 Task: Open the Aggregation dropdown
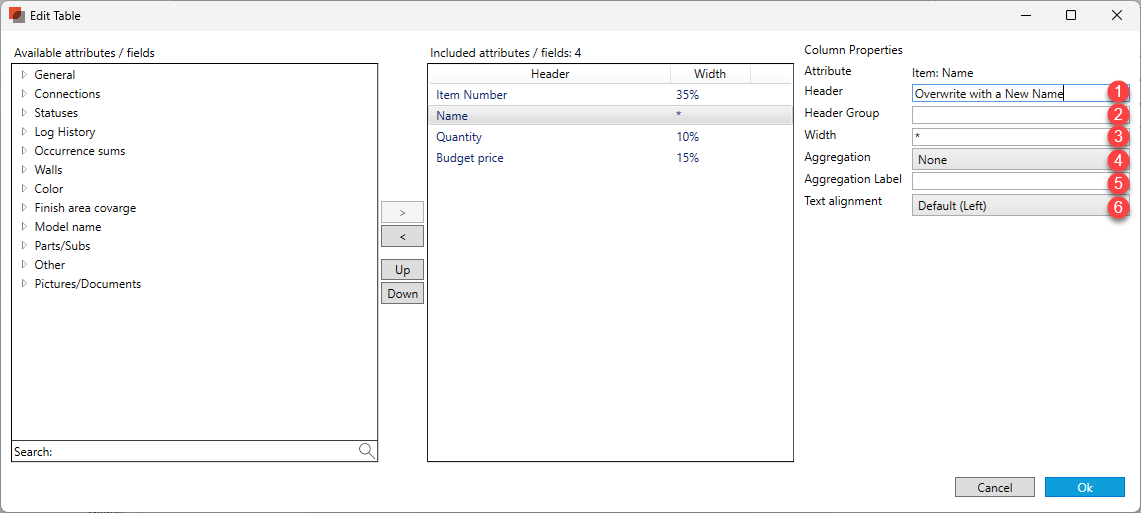(x=1010, y=160)
